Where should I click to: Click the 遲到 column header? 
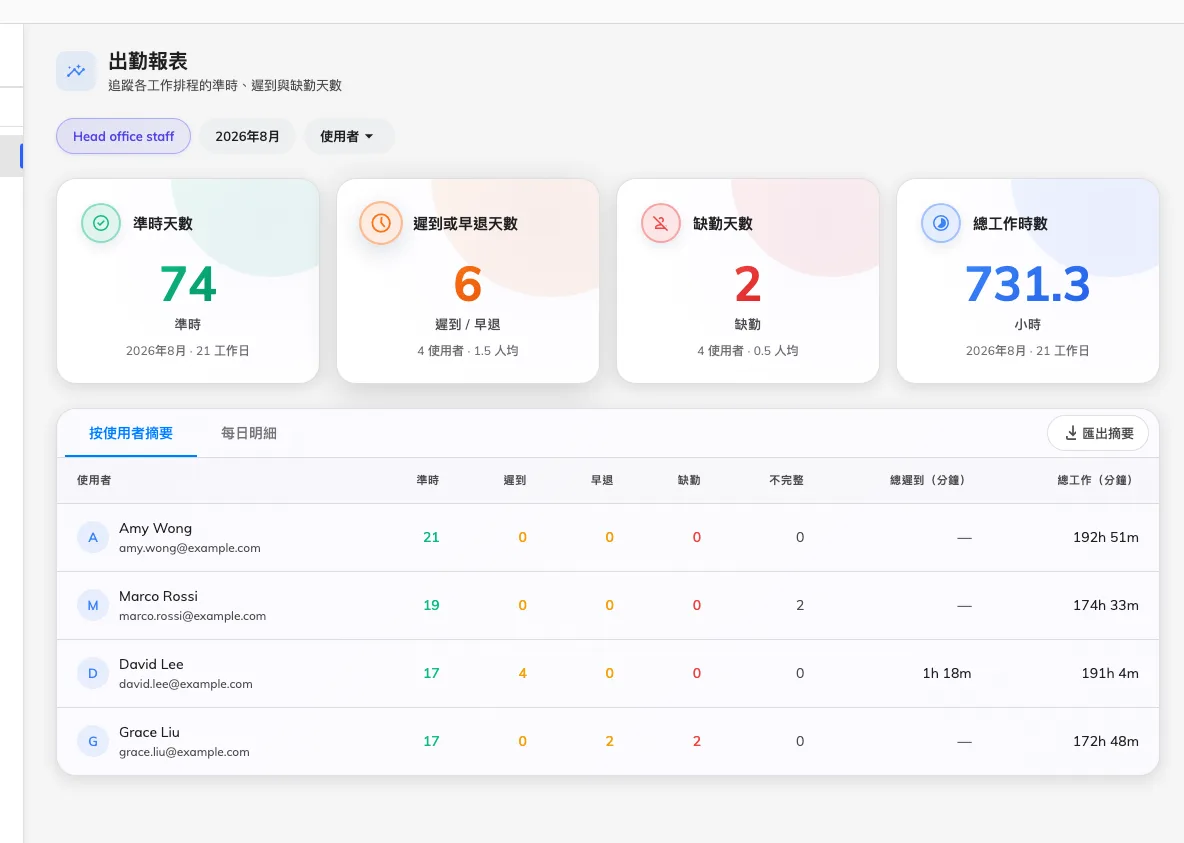pyautogui.click(x=515, y=480)
